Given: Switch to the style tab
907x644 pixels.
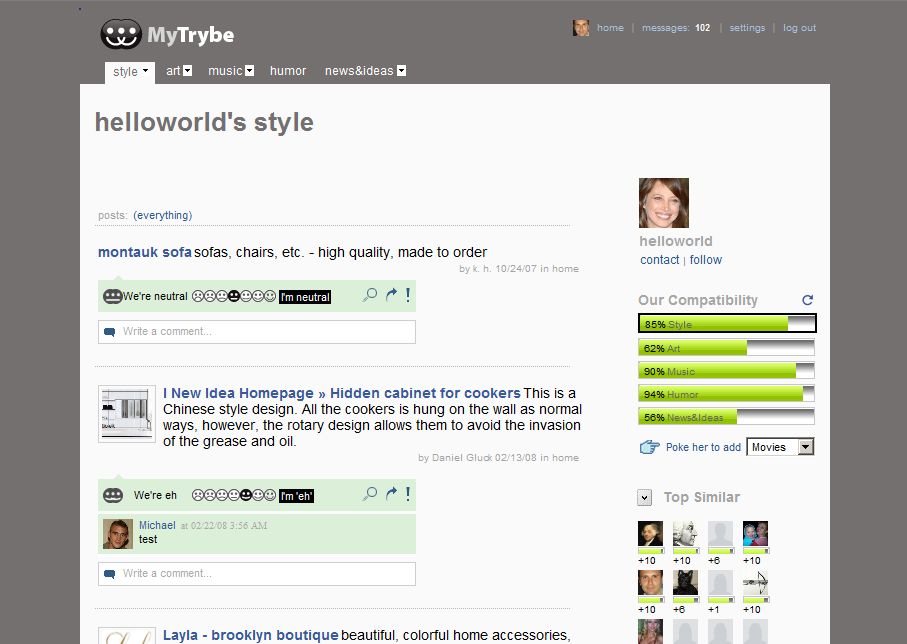Looking at the screenshot, I should coord(126,72).
